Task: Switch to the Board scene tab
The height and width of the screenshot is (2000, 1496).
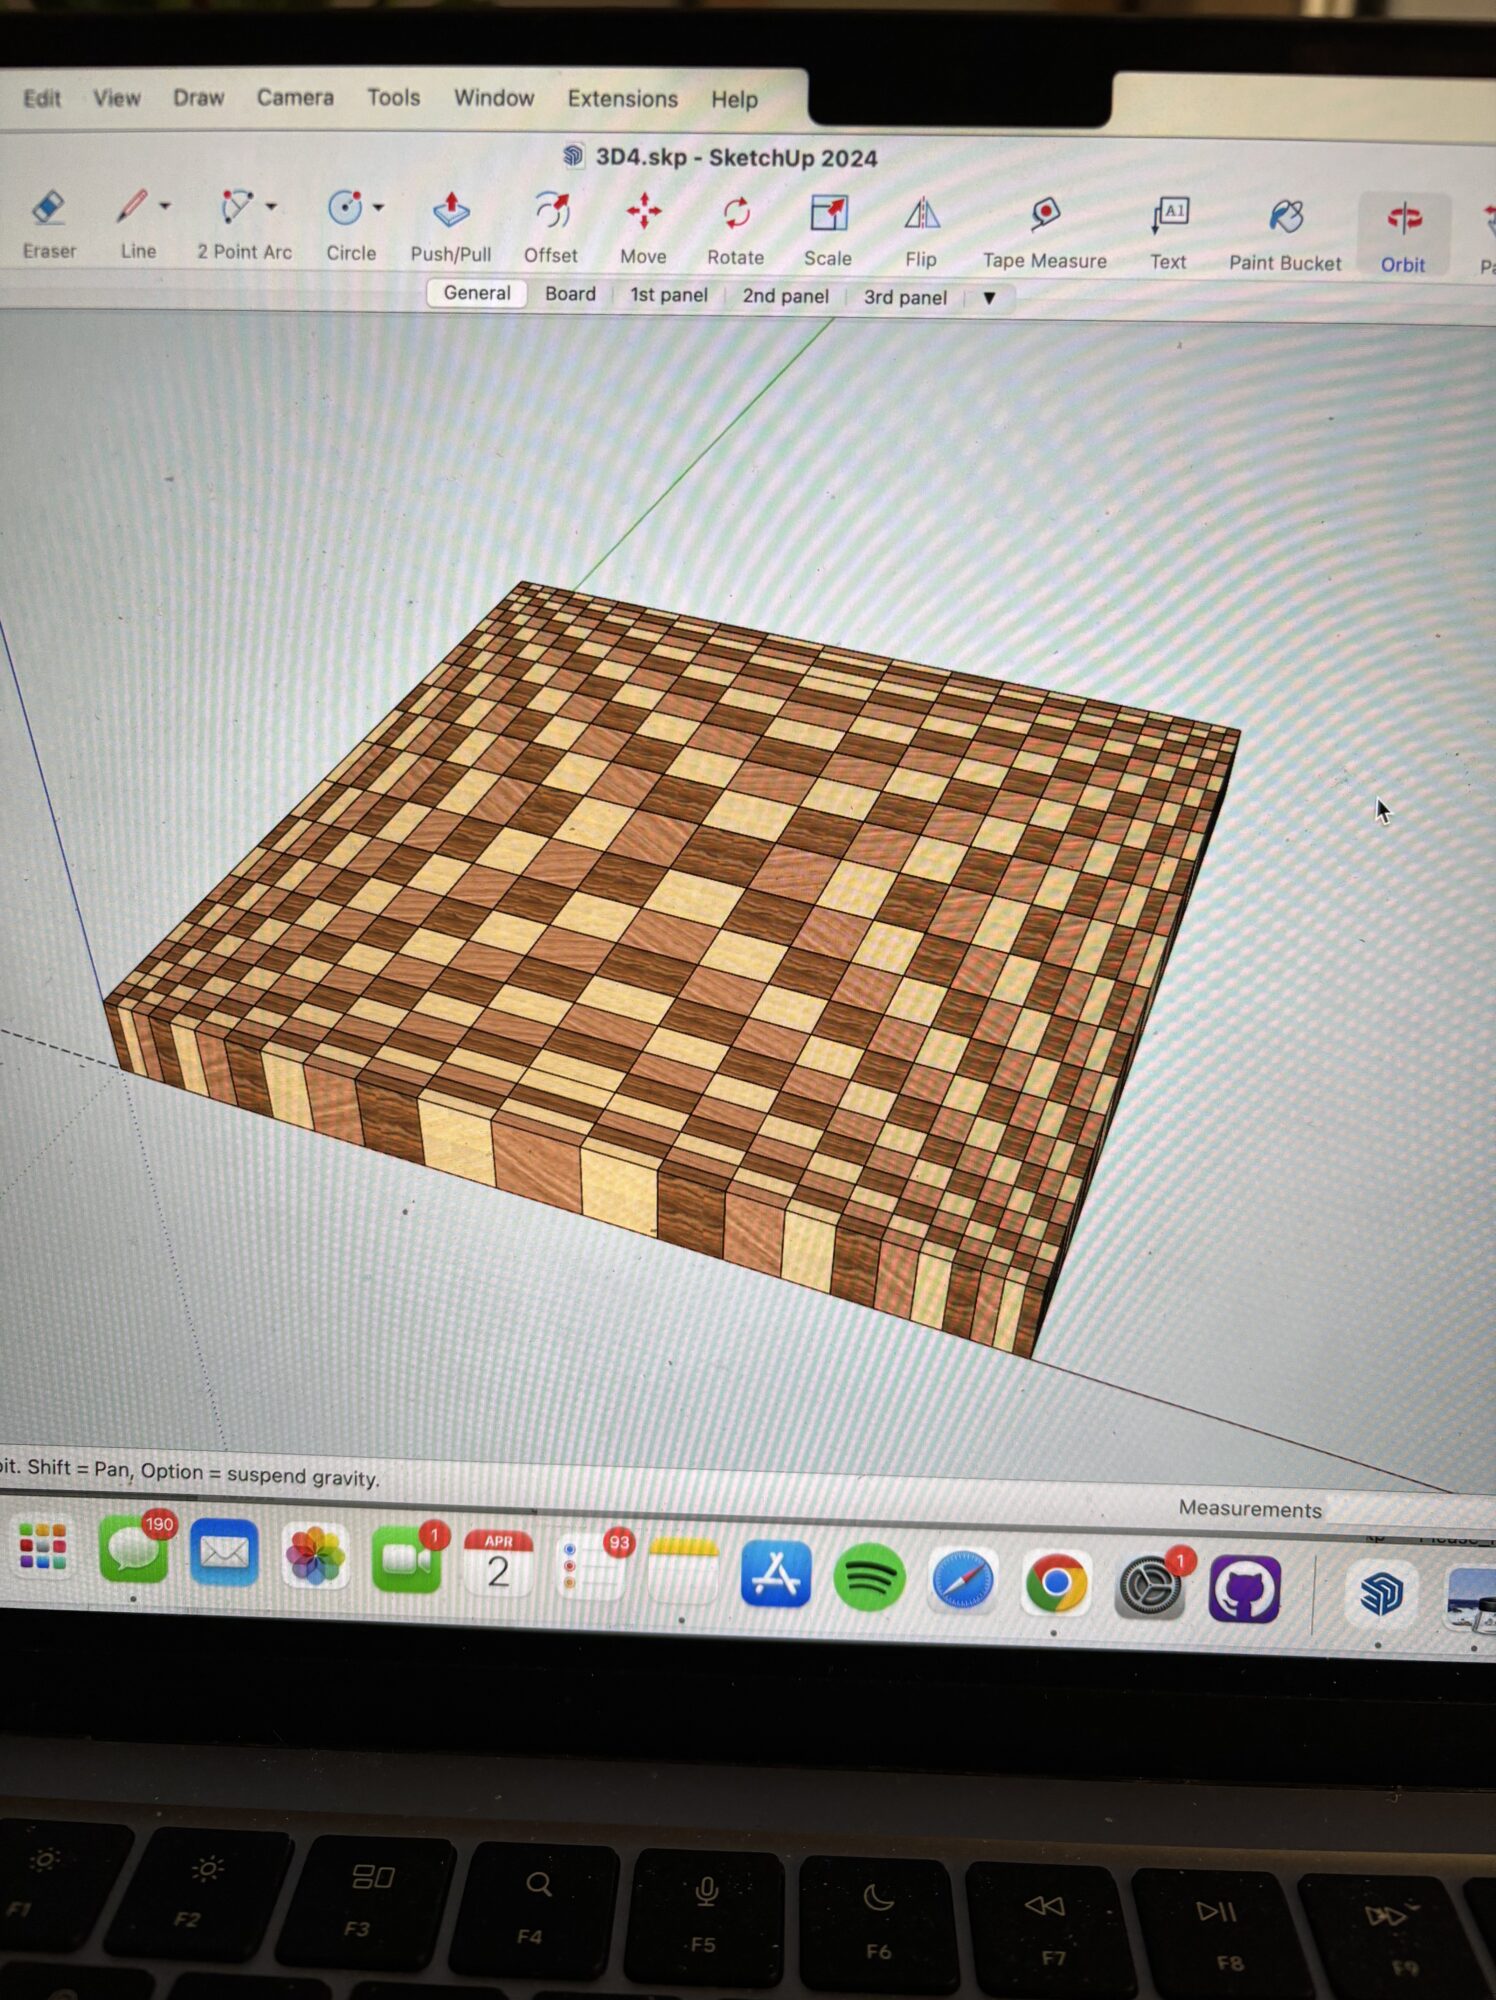Action: tap(570, 294)
